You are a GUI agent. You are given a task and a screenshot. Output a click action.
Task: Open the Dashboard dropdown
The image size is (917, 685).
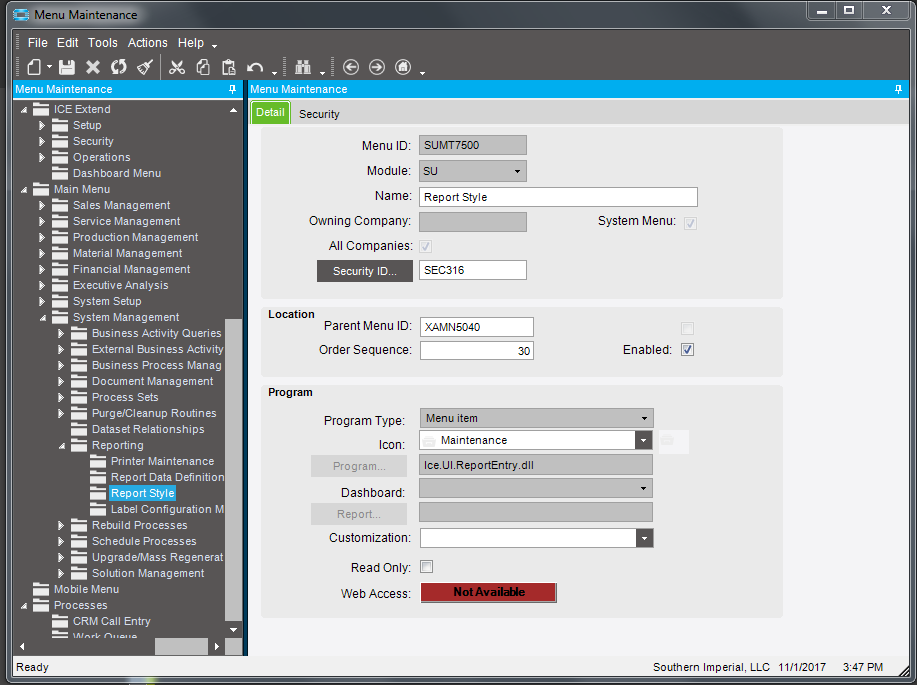643,488
